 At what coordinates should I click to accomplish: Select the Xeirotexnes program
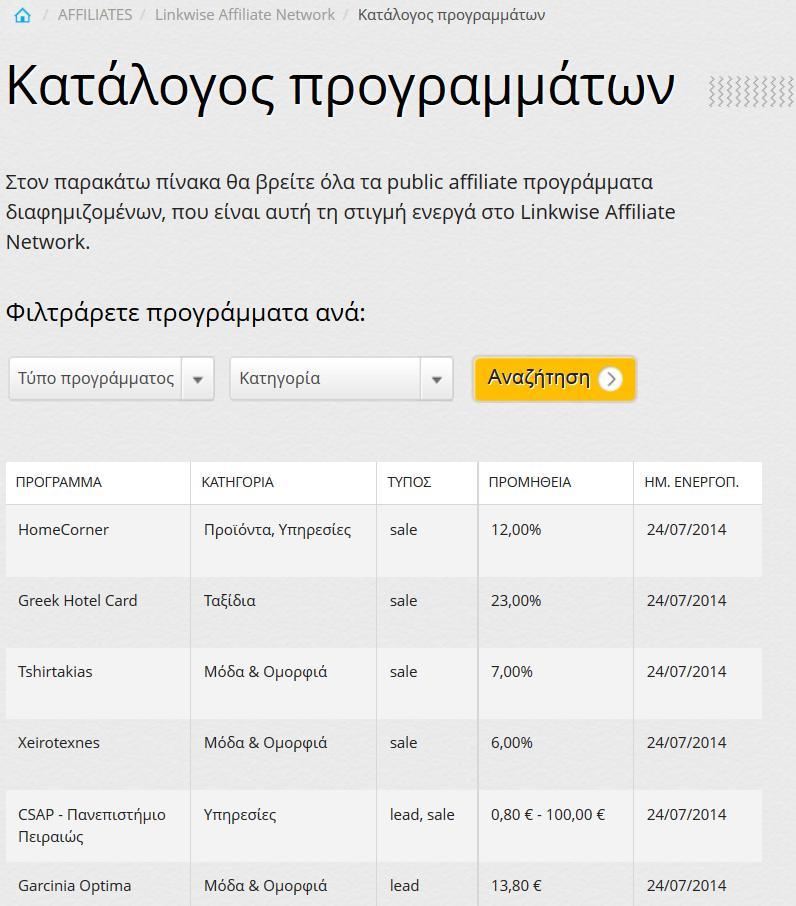pos(58,743)
